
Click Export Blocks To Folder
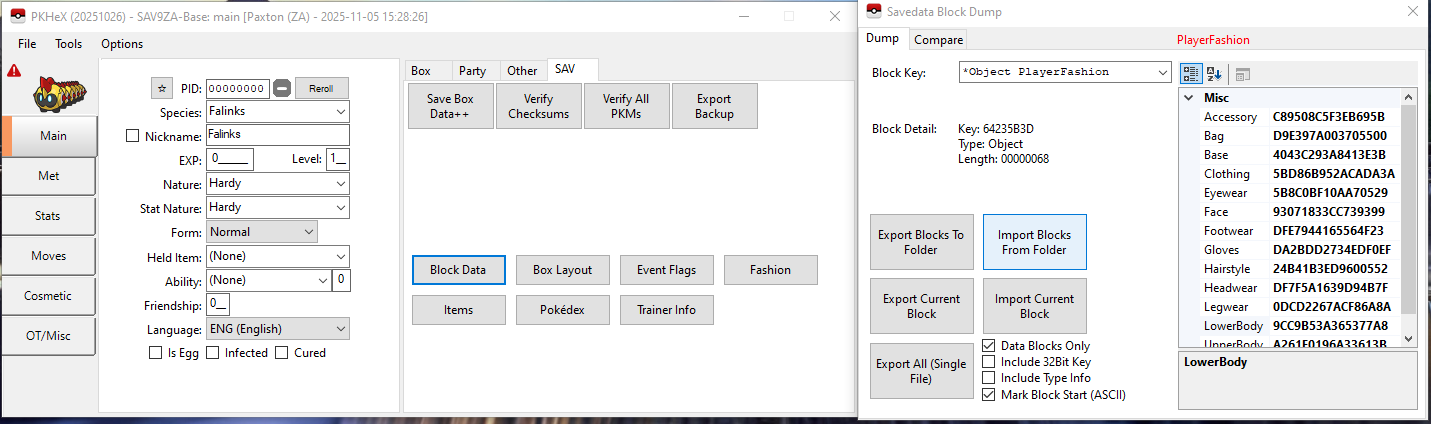(x=921, y=242)
